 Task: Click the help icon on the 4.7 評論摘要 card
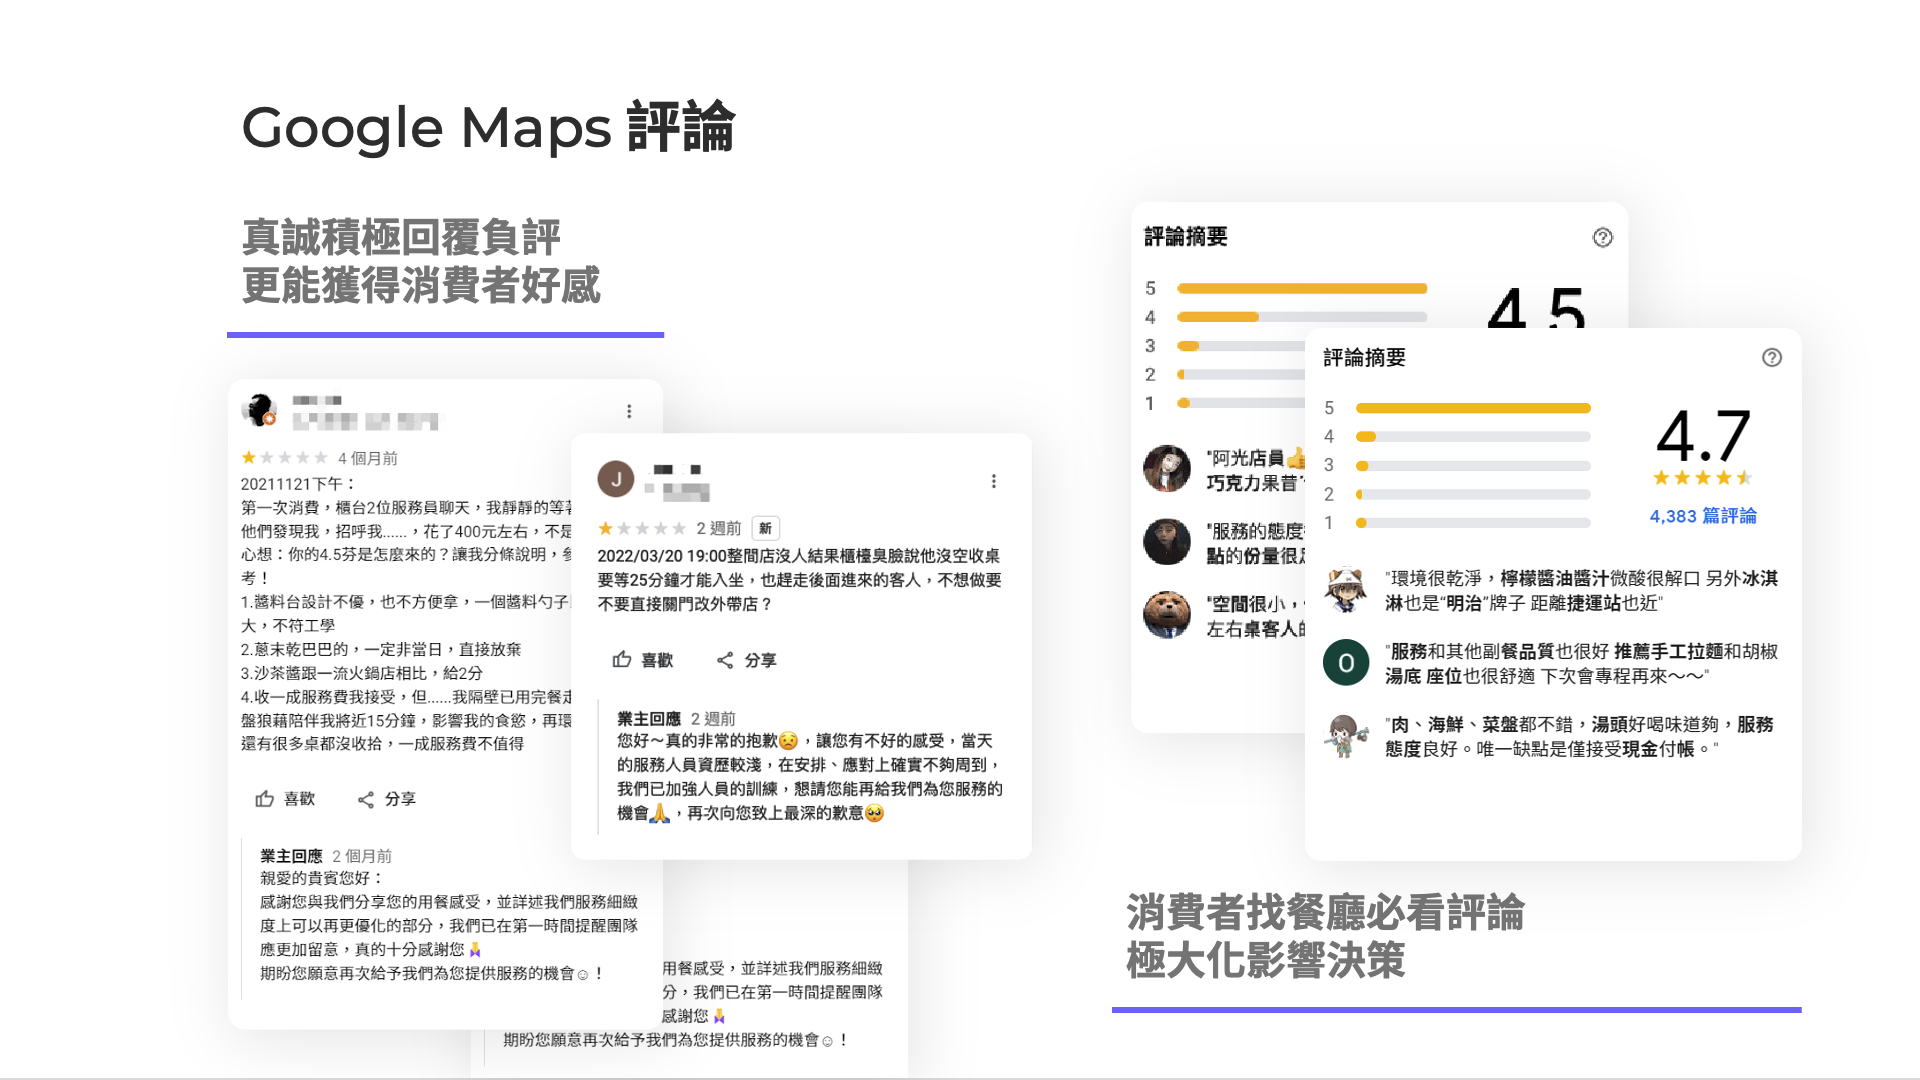[x=1771, y=358]
